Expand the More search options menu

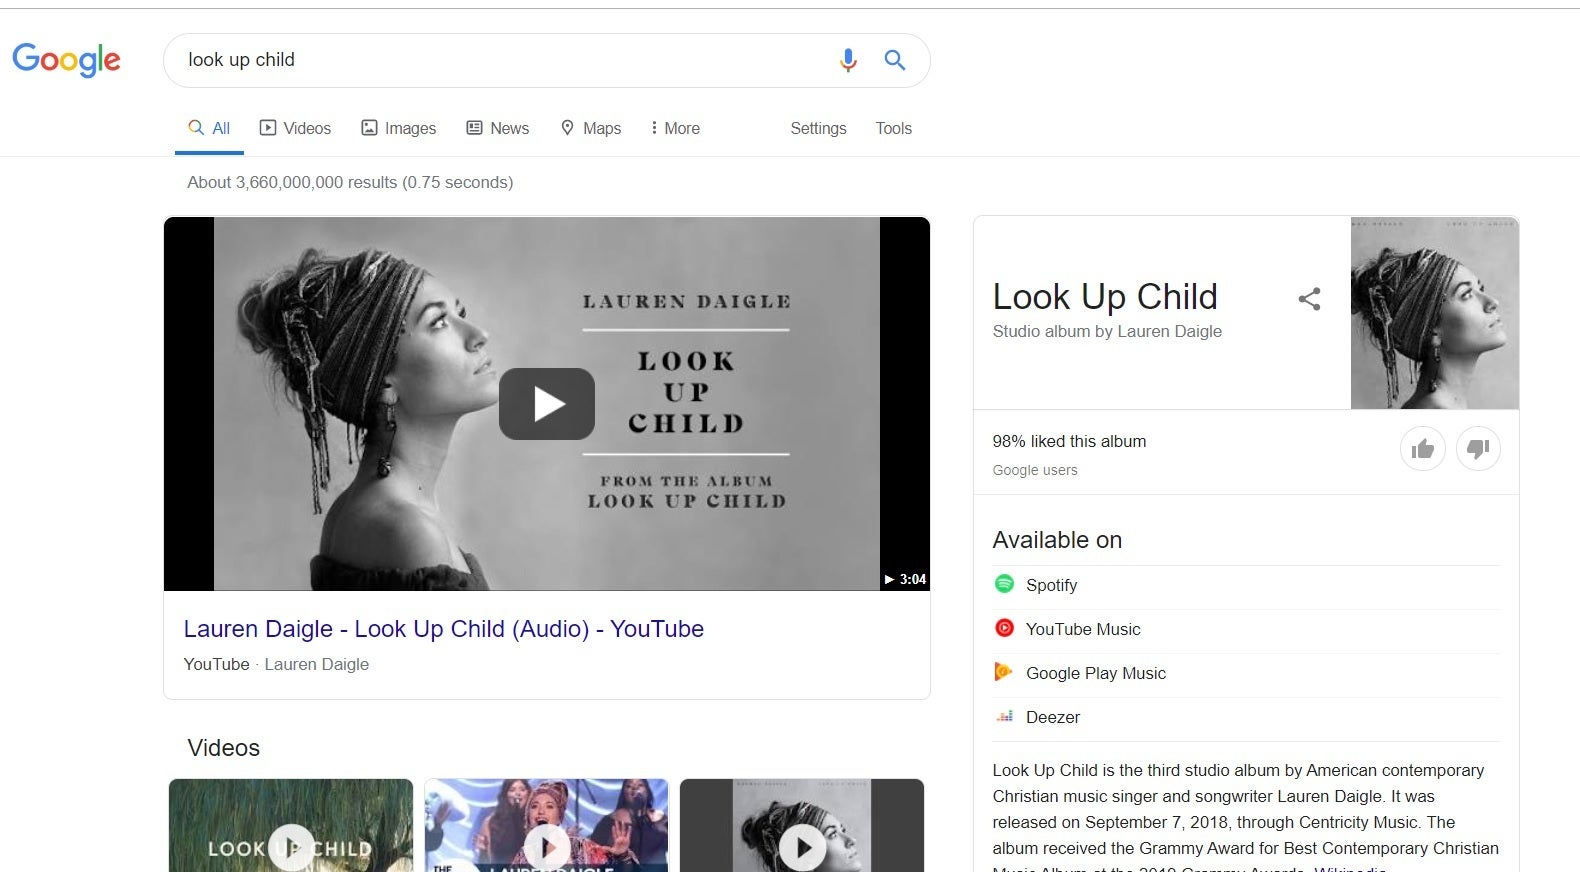tap(675, 128)
